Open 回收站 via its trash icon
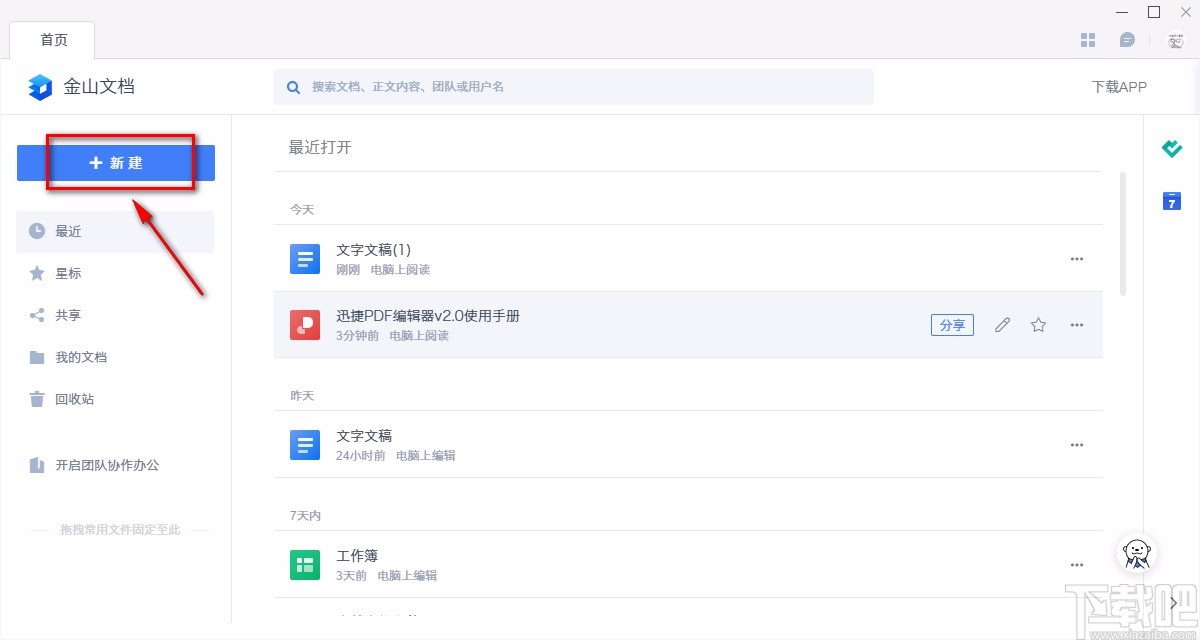The height and width of the screenshot is (640, 1200). (35, 399)
